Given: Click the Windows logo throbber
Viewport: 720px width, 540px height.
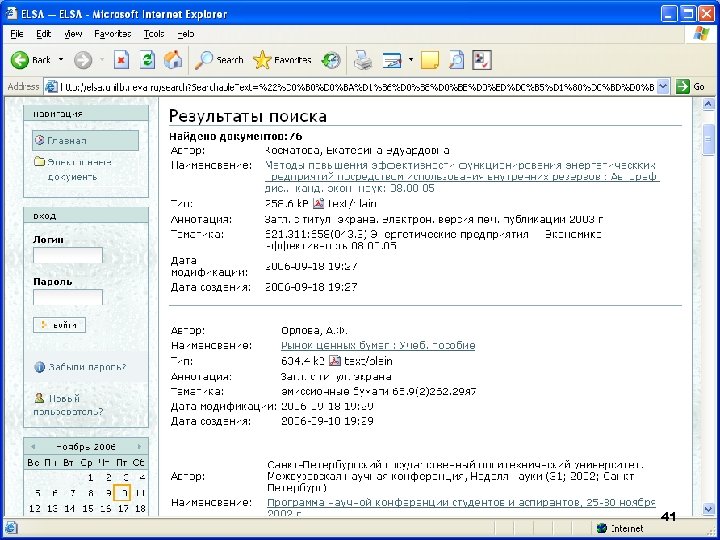Looking at the screenshot, I should pyautogui.click(x=701, y=34).
